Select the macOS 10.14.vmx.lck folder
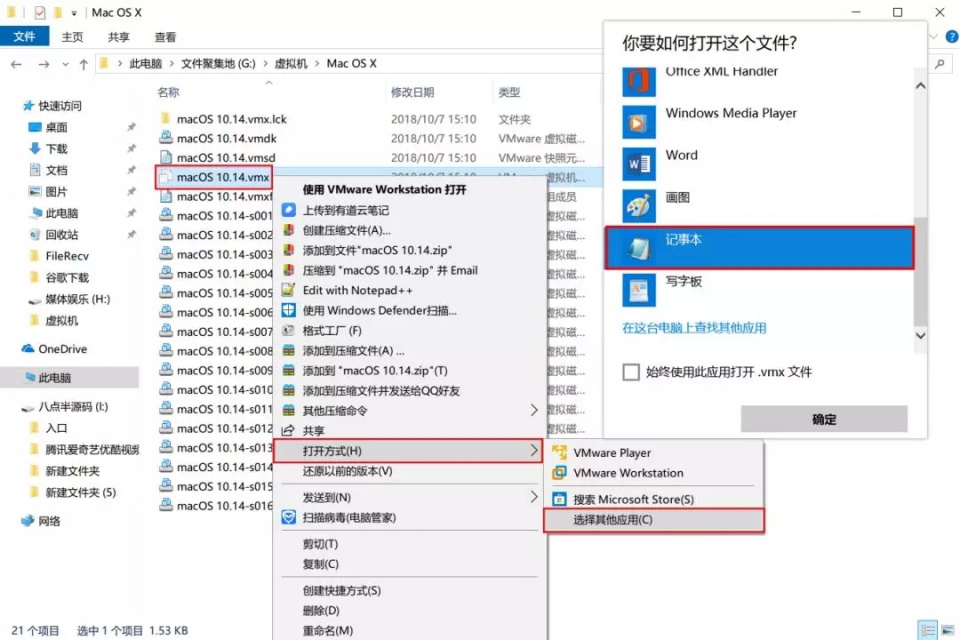 point(231,119)
